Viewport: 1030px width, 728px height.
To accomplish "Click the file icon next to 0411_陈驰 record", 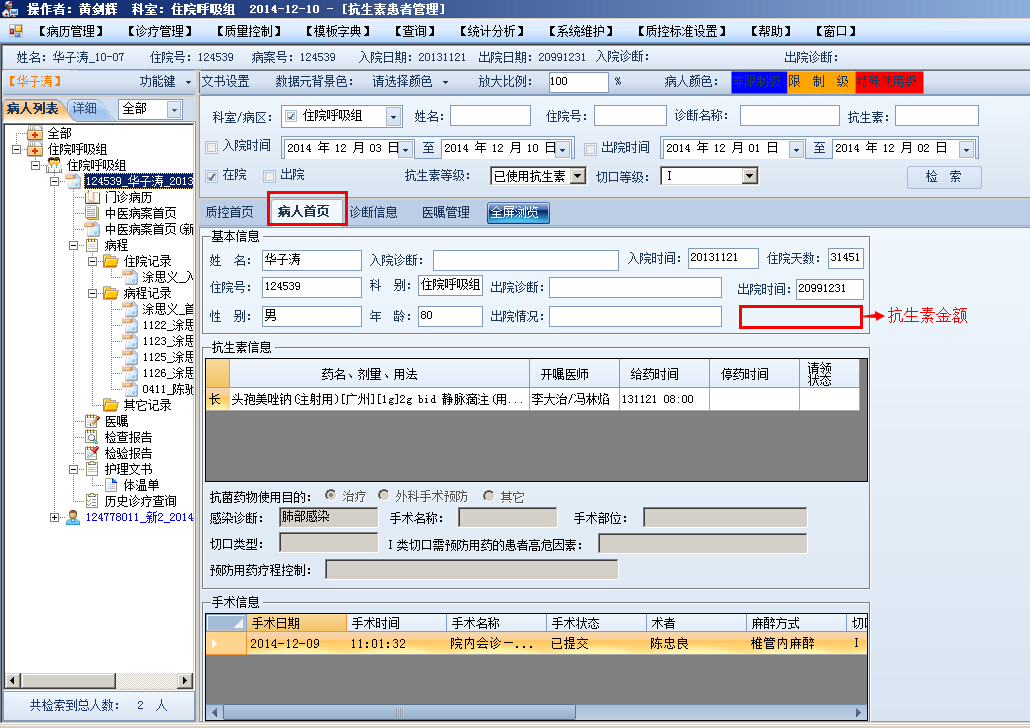I will [131, 389].
